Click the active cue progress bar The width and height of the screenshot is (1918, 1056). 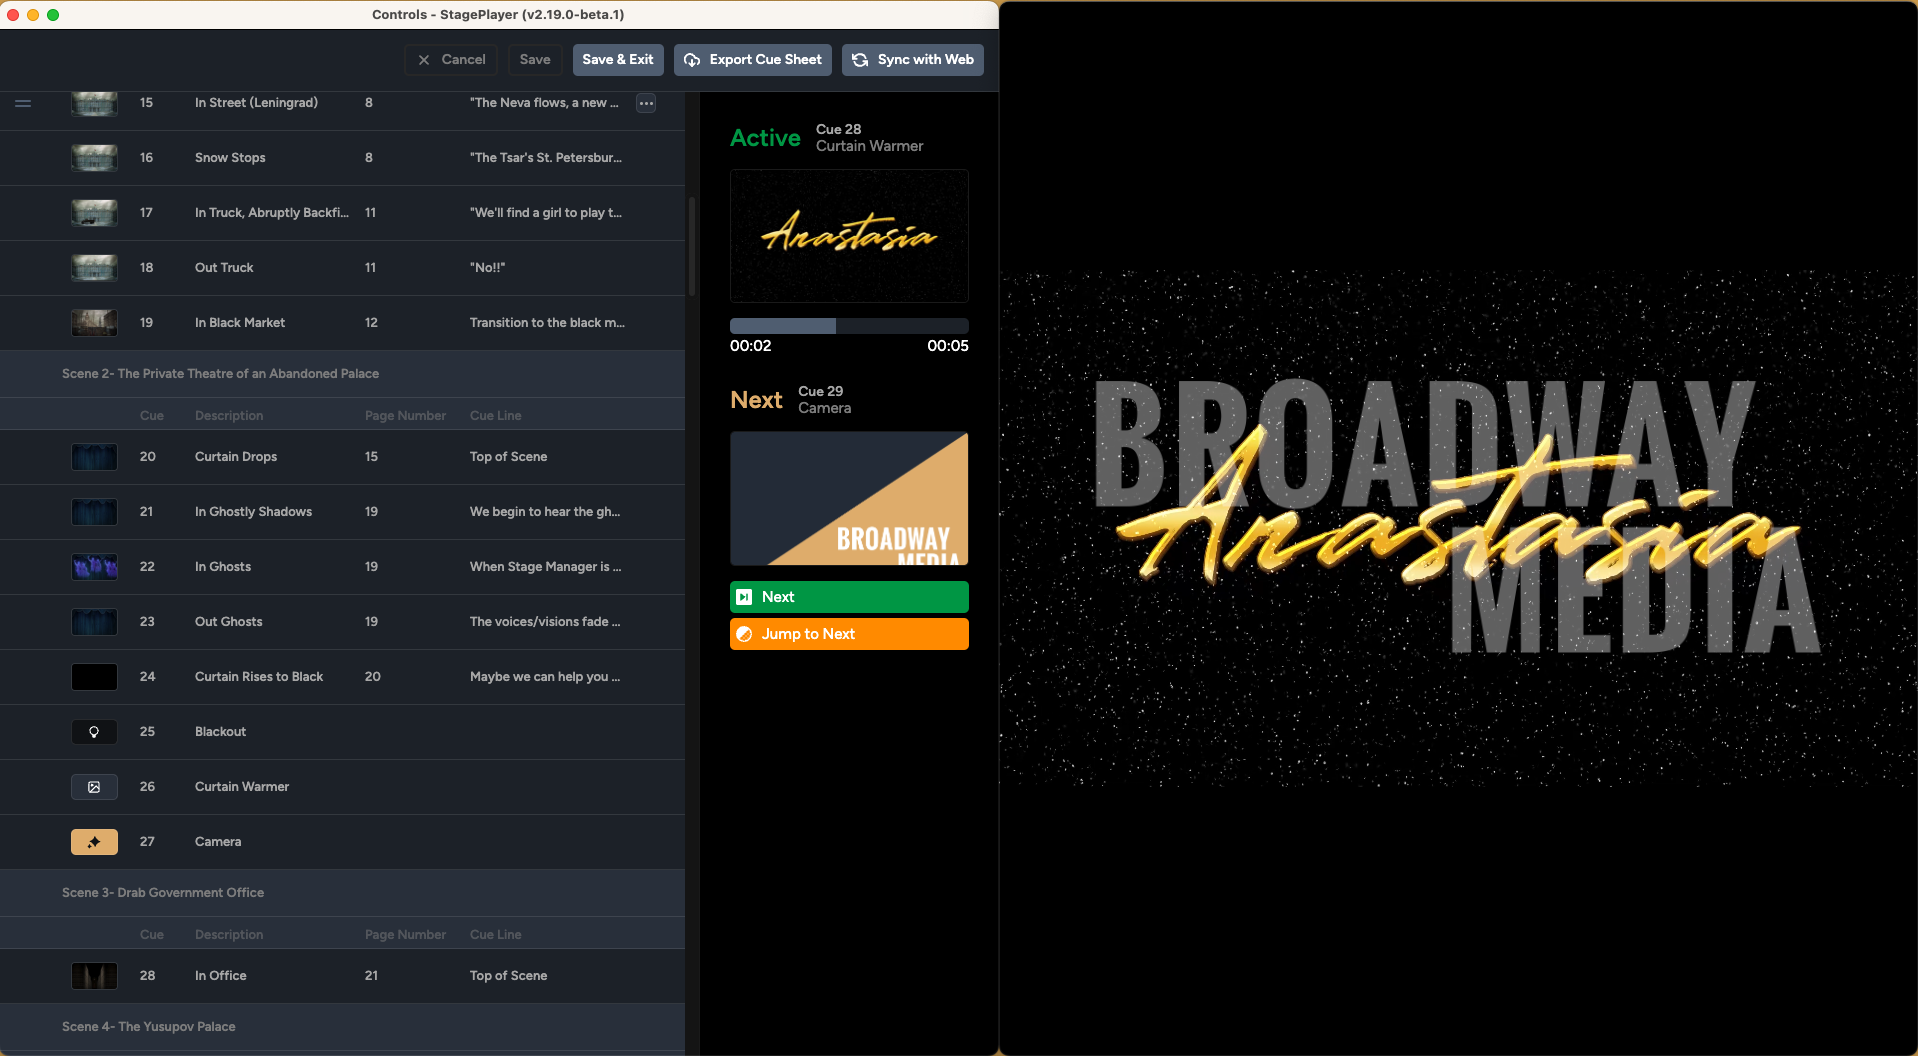click(x=849, y=326)
